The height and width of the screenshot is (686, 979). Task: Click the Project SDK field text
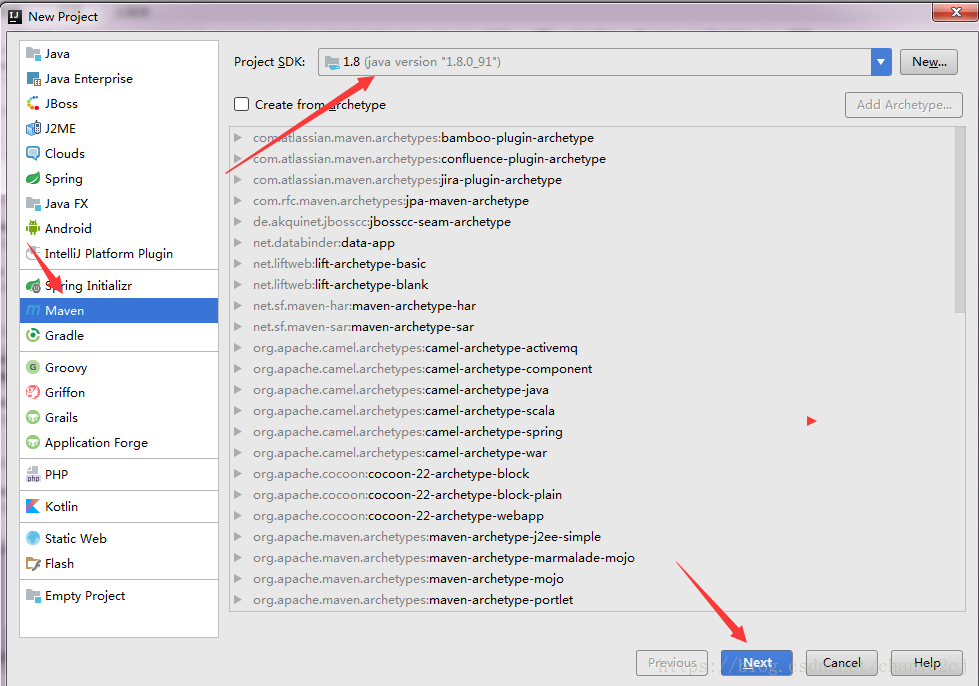[421, 62]
